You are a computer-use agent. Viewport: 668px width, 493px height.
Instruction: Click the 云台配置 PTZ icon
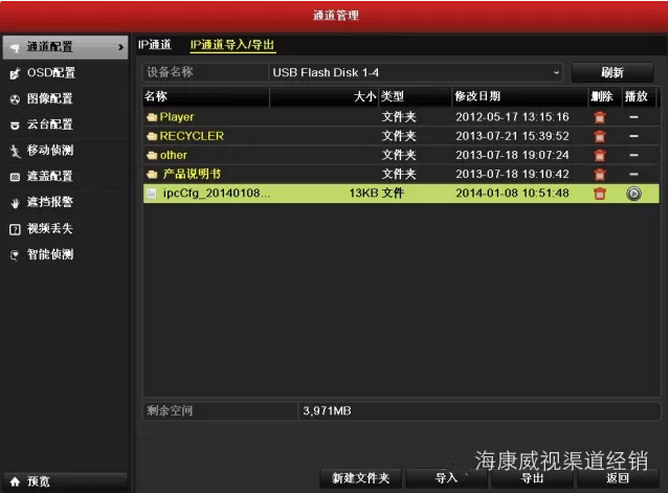(x=15, y=125)
